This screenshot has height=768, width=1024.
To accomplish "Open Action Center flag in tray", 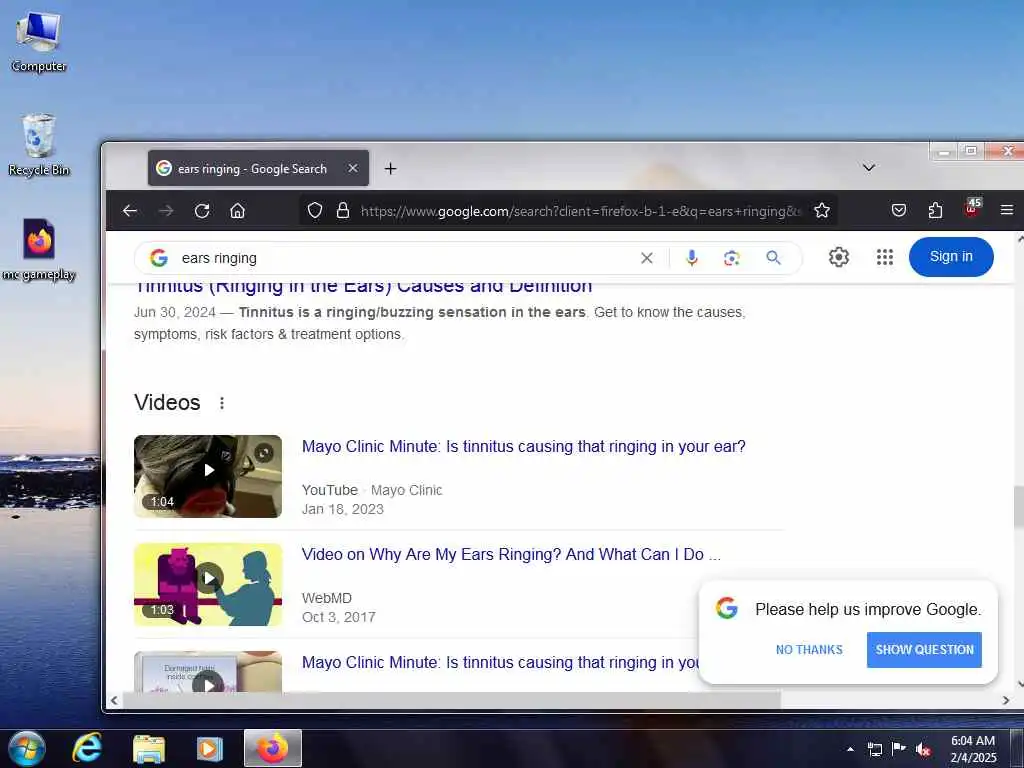I will coord(899,749).
